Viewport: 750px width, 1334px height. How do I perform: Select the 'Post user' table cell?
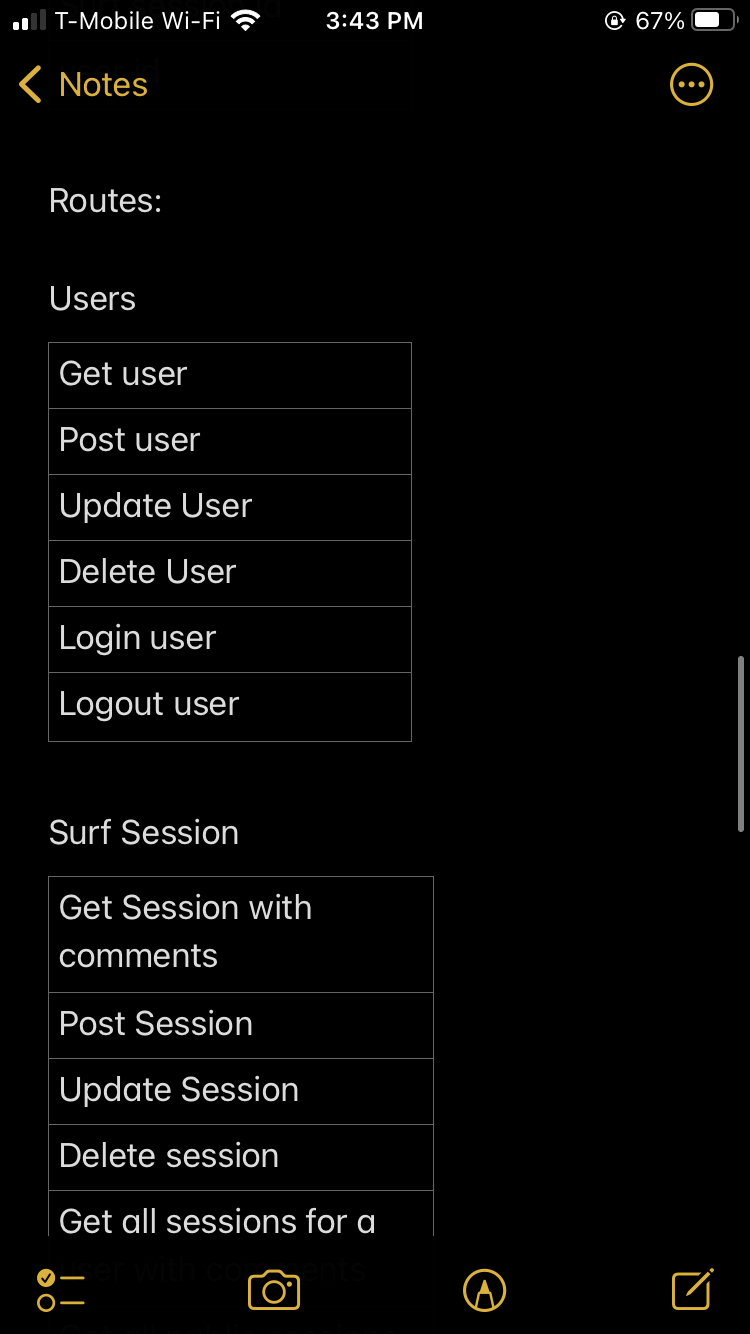coord(230,441)
